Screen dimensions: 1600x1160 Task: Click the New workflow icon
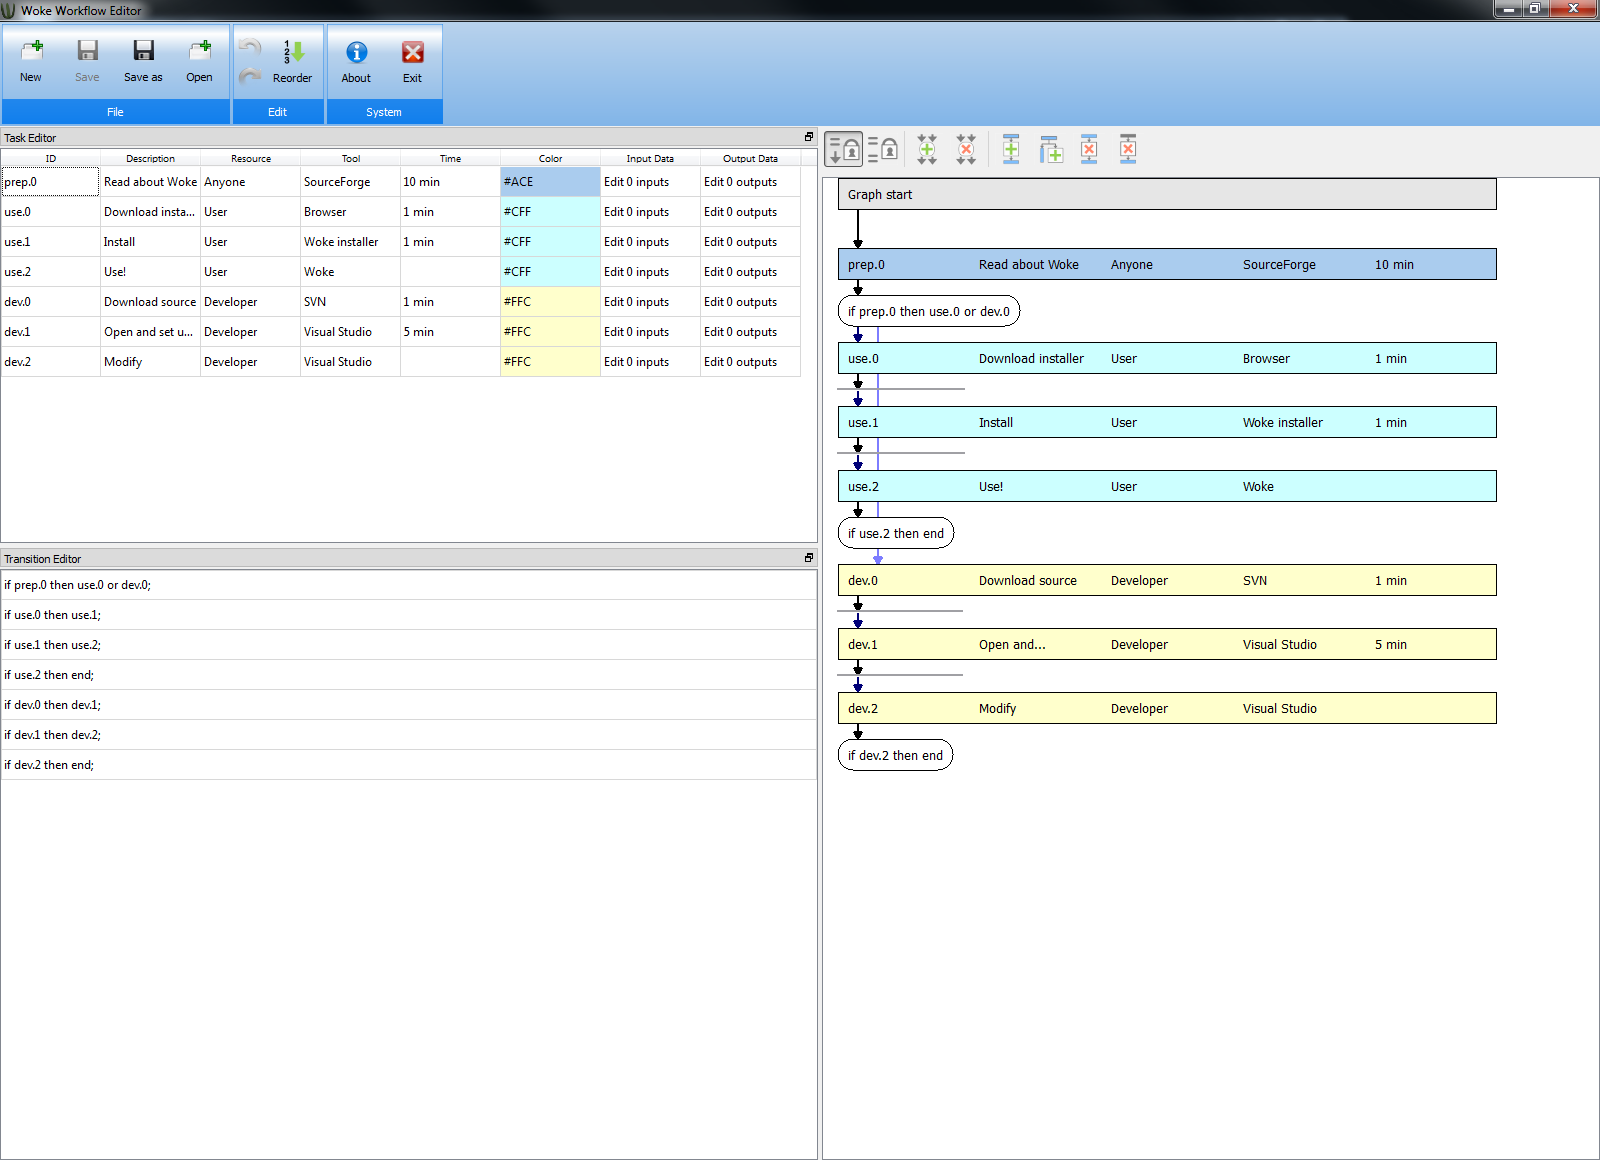click(x=31, y=60)
